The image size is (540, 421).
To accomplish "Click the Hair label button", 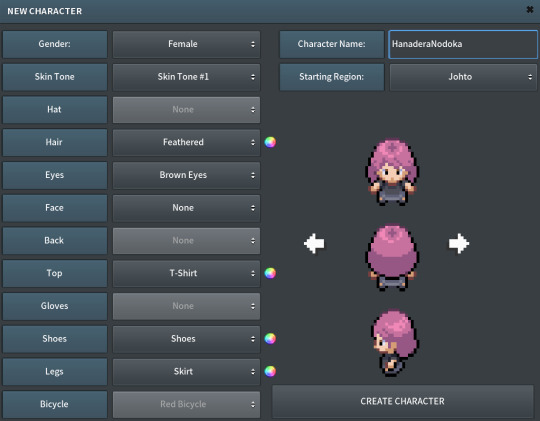I will (x=55, y=142).
